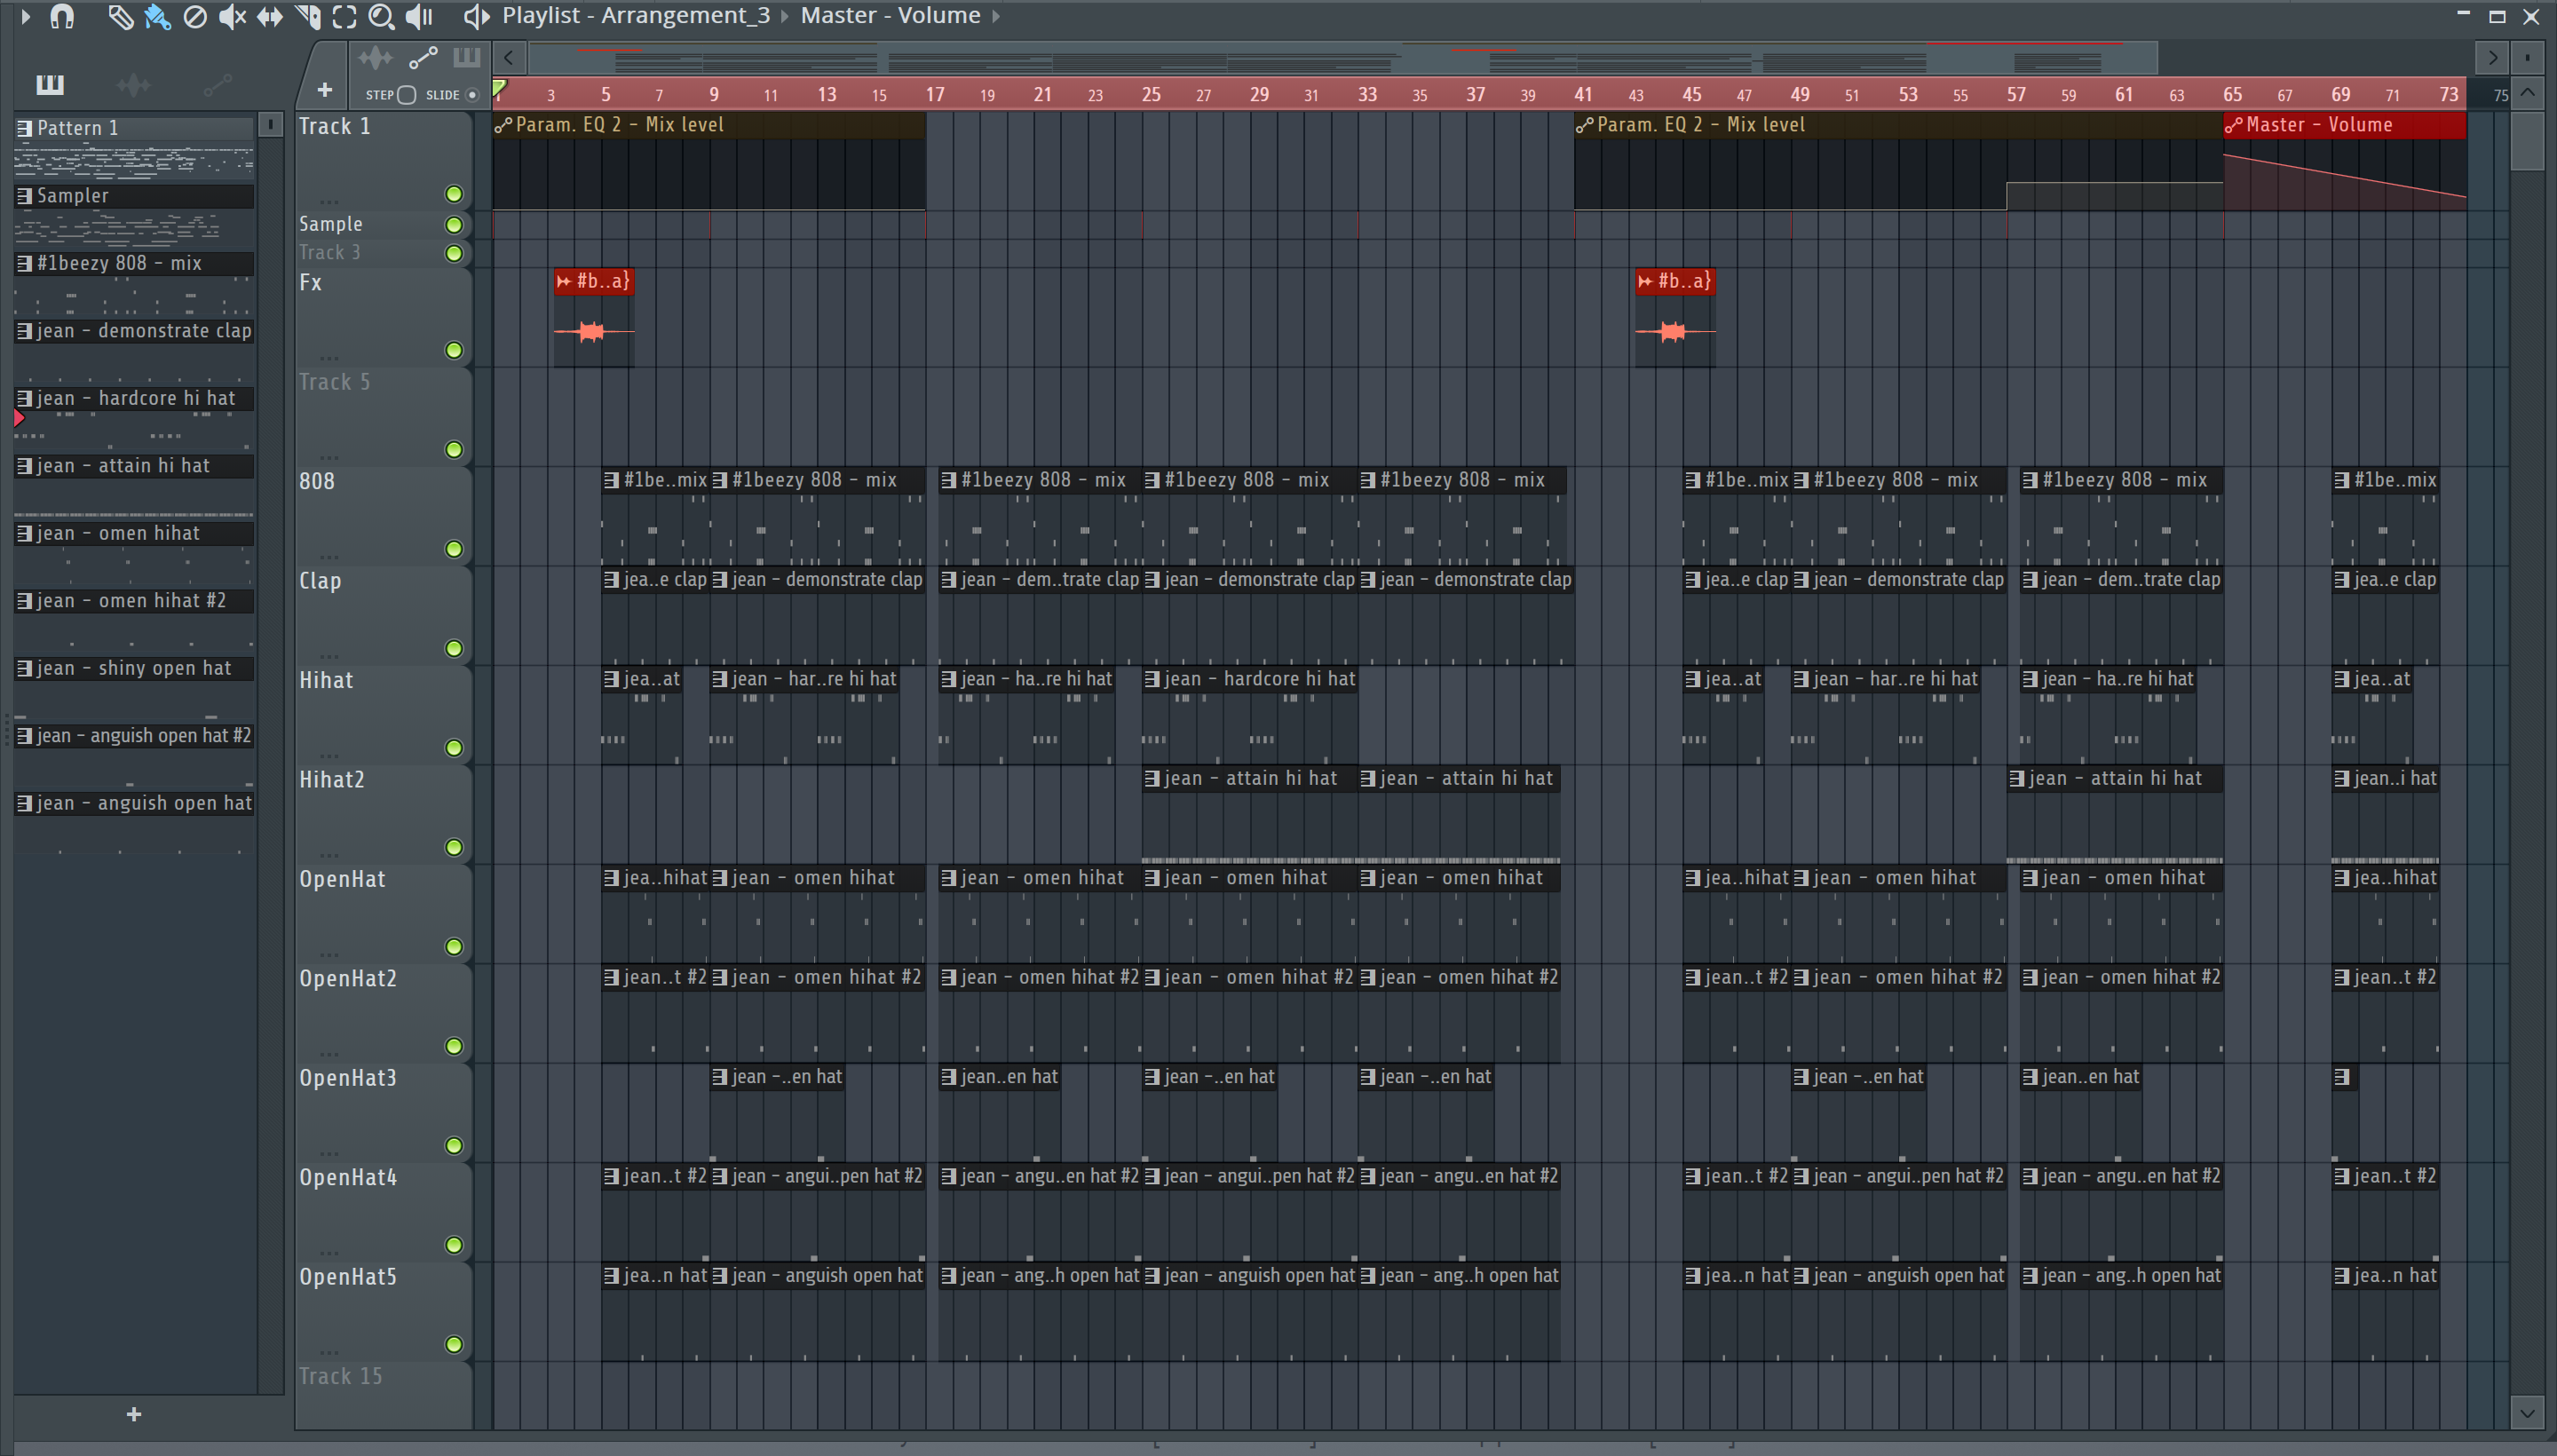Click the speaker icon beside Playlist title
This screenshot has width=2557, height=1456.
tap(476, 16)
